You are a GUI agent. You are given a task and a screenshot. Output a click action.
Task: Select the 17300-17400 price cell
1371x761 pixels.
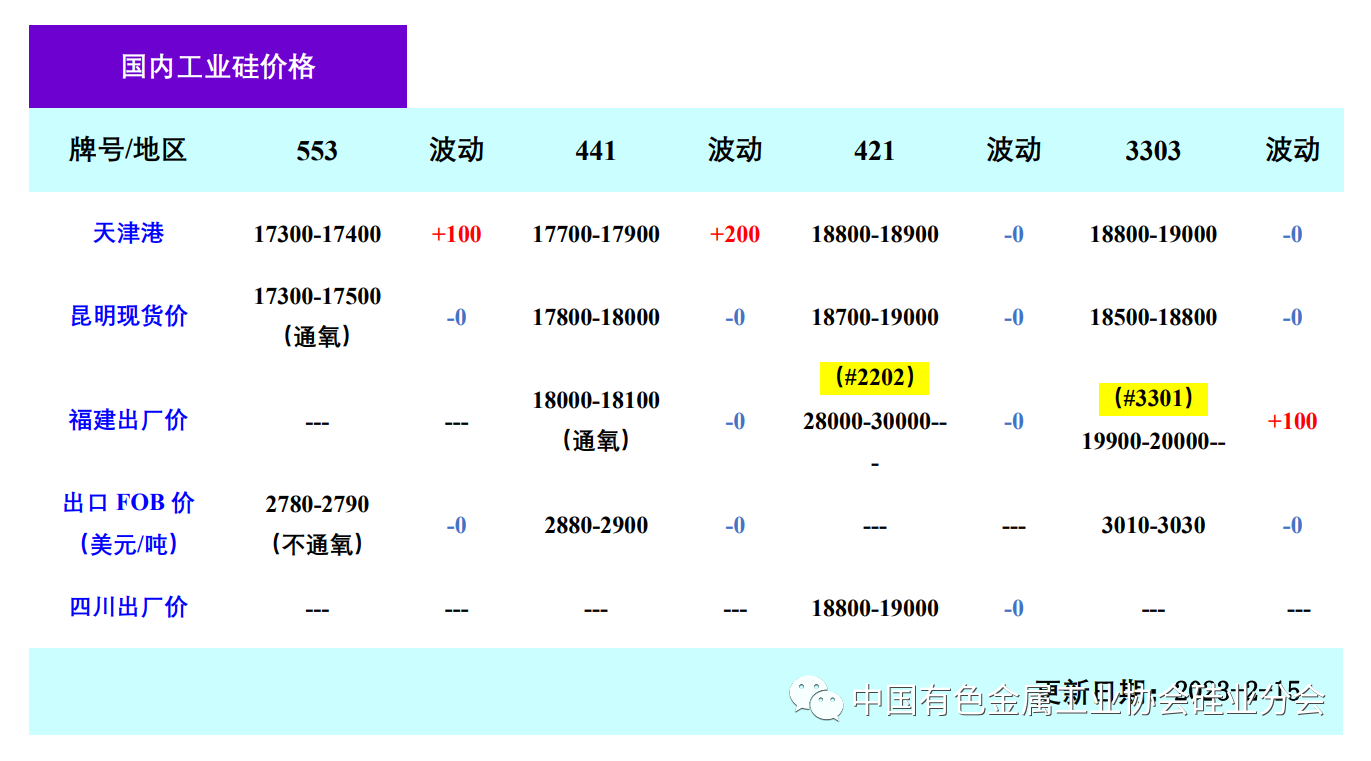pyautogui.click(x=317, y=235)
